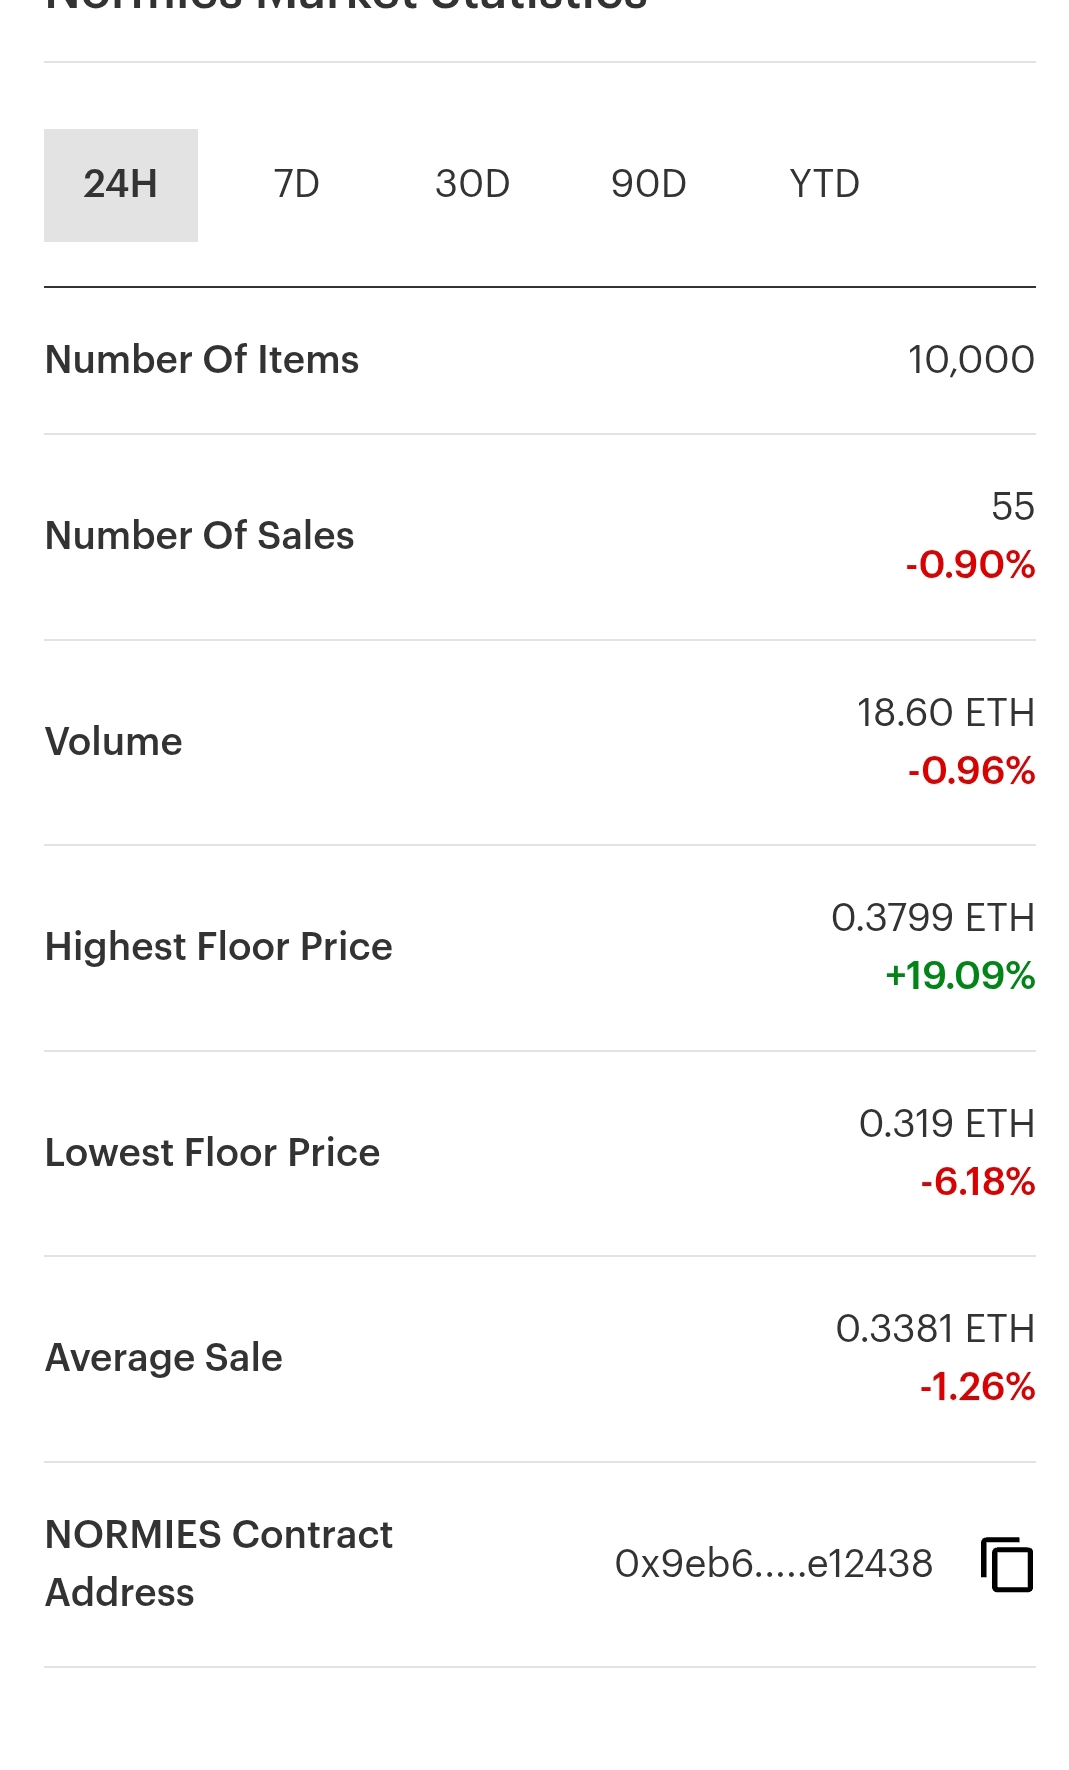Tap the -1.26% average sale change
The image size is (1069, 1770).
coord(977,1387)
